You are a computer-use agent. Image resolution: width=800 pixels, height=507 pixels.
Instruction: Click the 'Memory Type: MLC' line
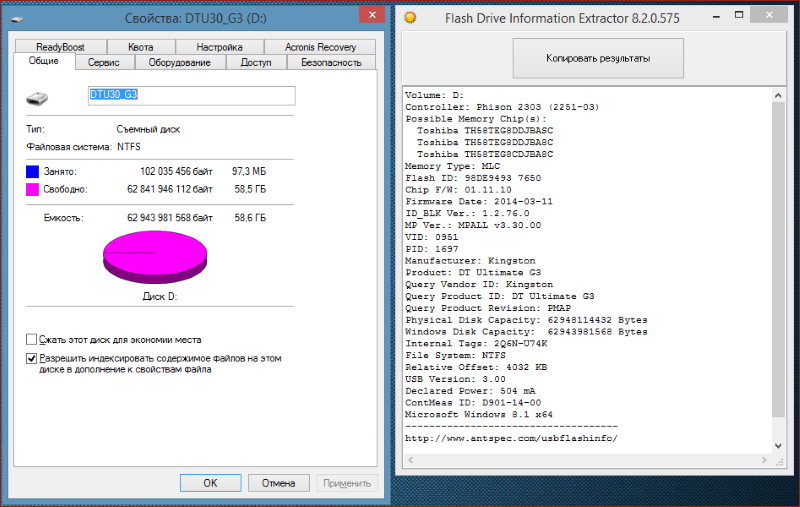(453, 166)
